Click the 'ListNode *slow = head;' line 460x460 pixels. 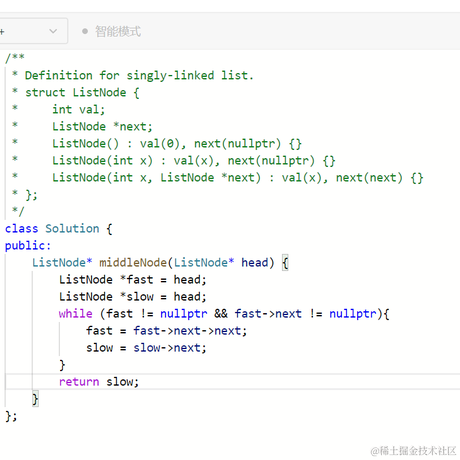[x=133, y=297]
